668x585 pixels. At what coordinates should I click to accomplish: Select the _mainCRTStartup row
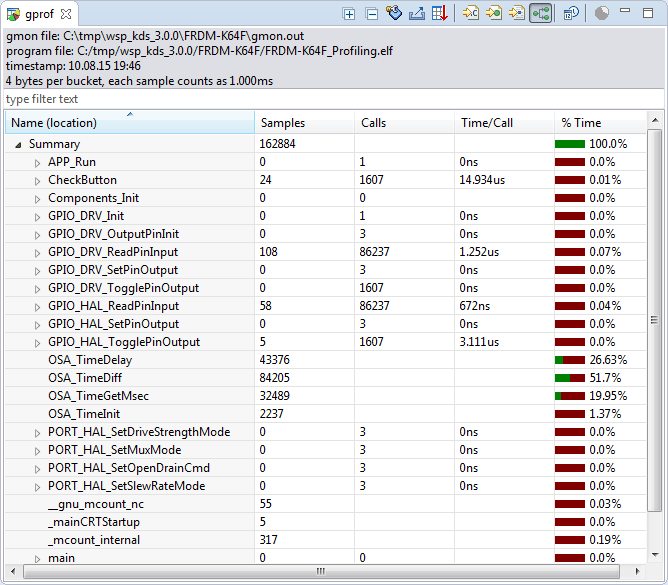coord(325,522)
